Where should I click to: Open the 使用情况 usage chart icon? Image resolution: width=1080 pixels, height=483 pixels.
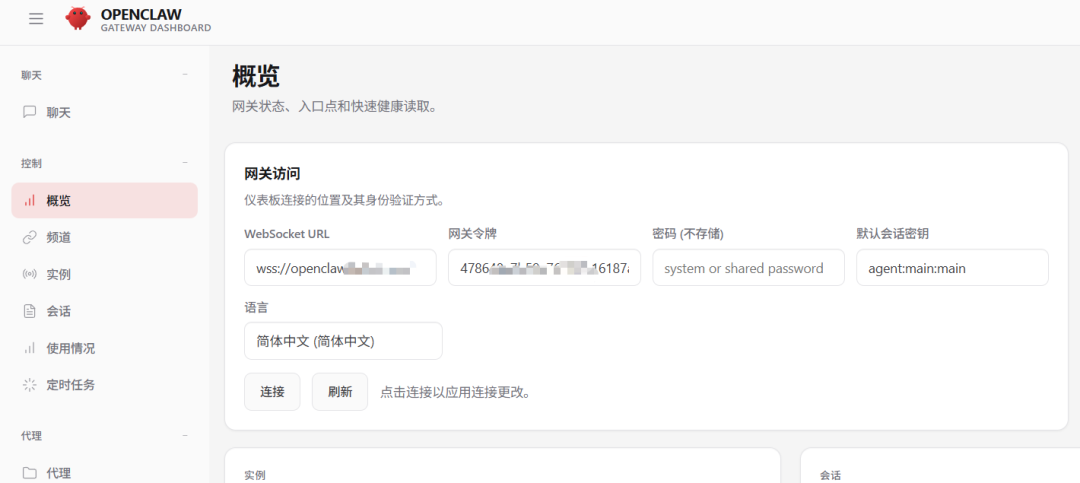tap(30, 348)
